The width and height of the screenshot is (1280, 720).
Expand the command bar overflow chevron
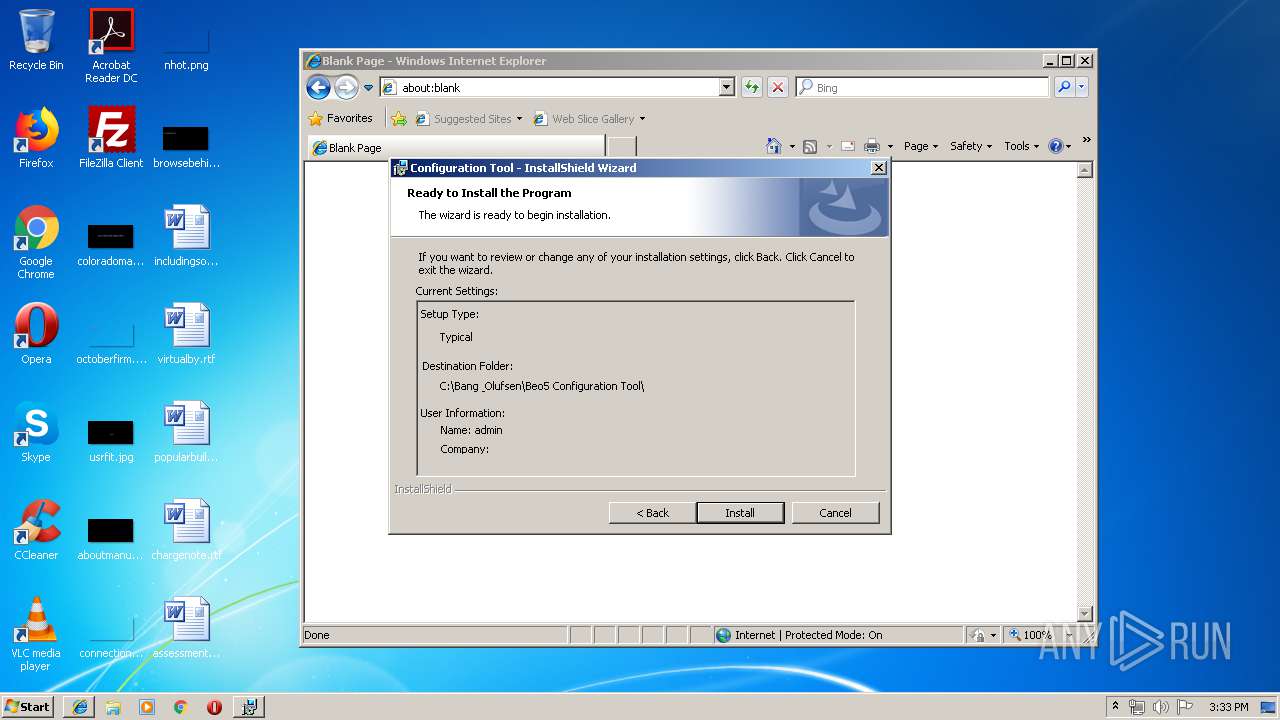tap(1086, 141)
